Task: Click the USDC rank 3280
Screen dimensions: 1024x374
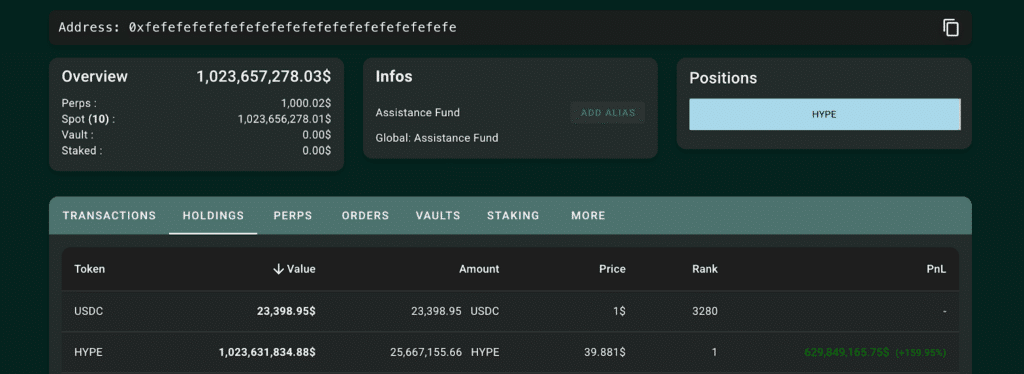Action: 705,311
